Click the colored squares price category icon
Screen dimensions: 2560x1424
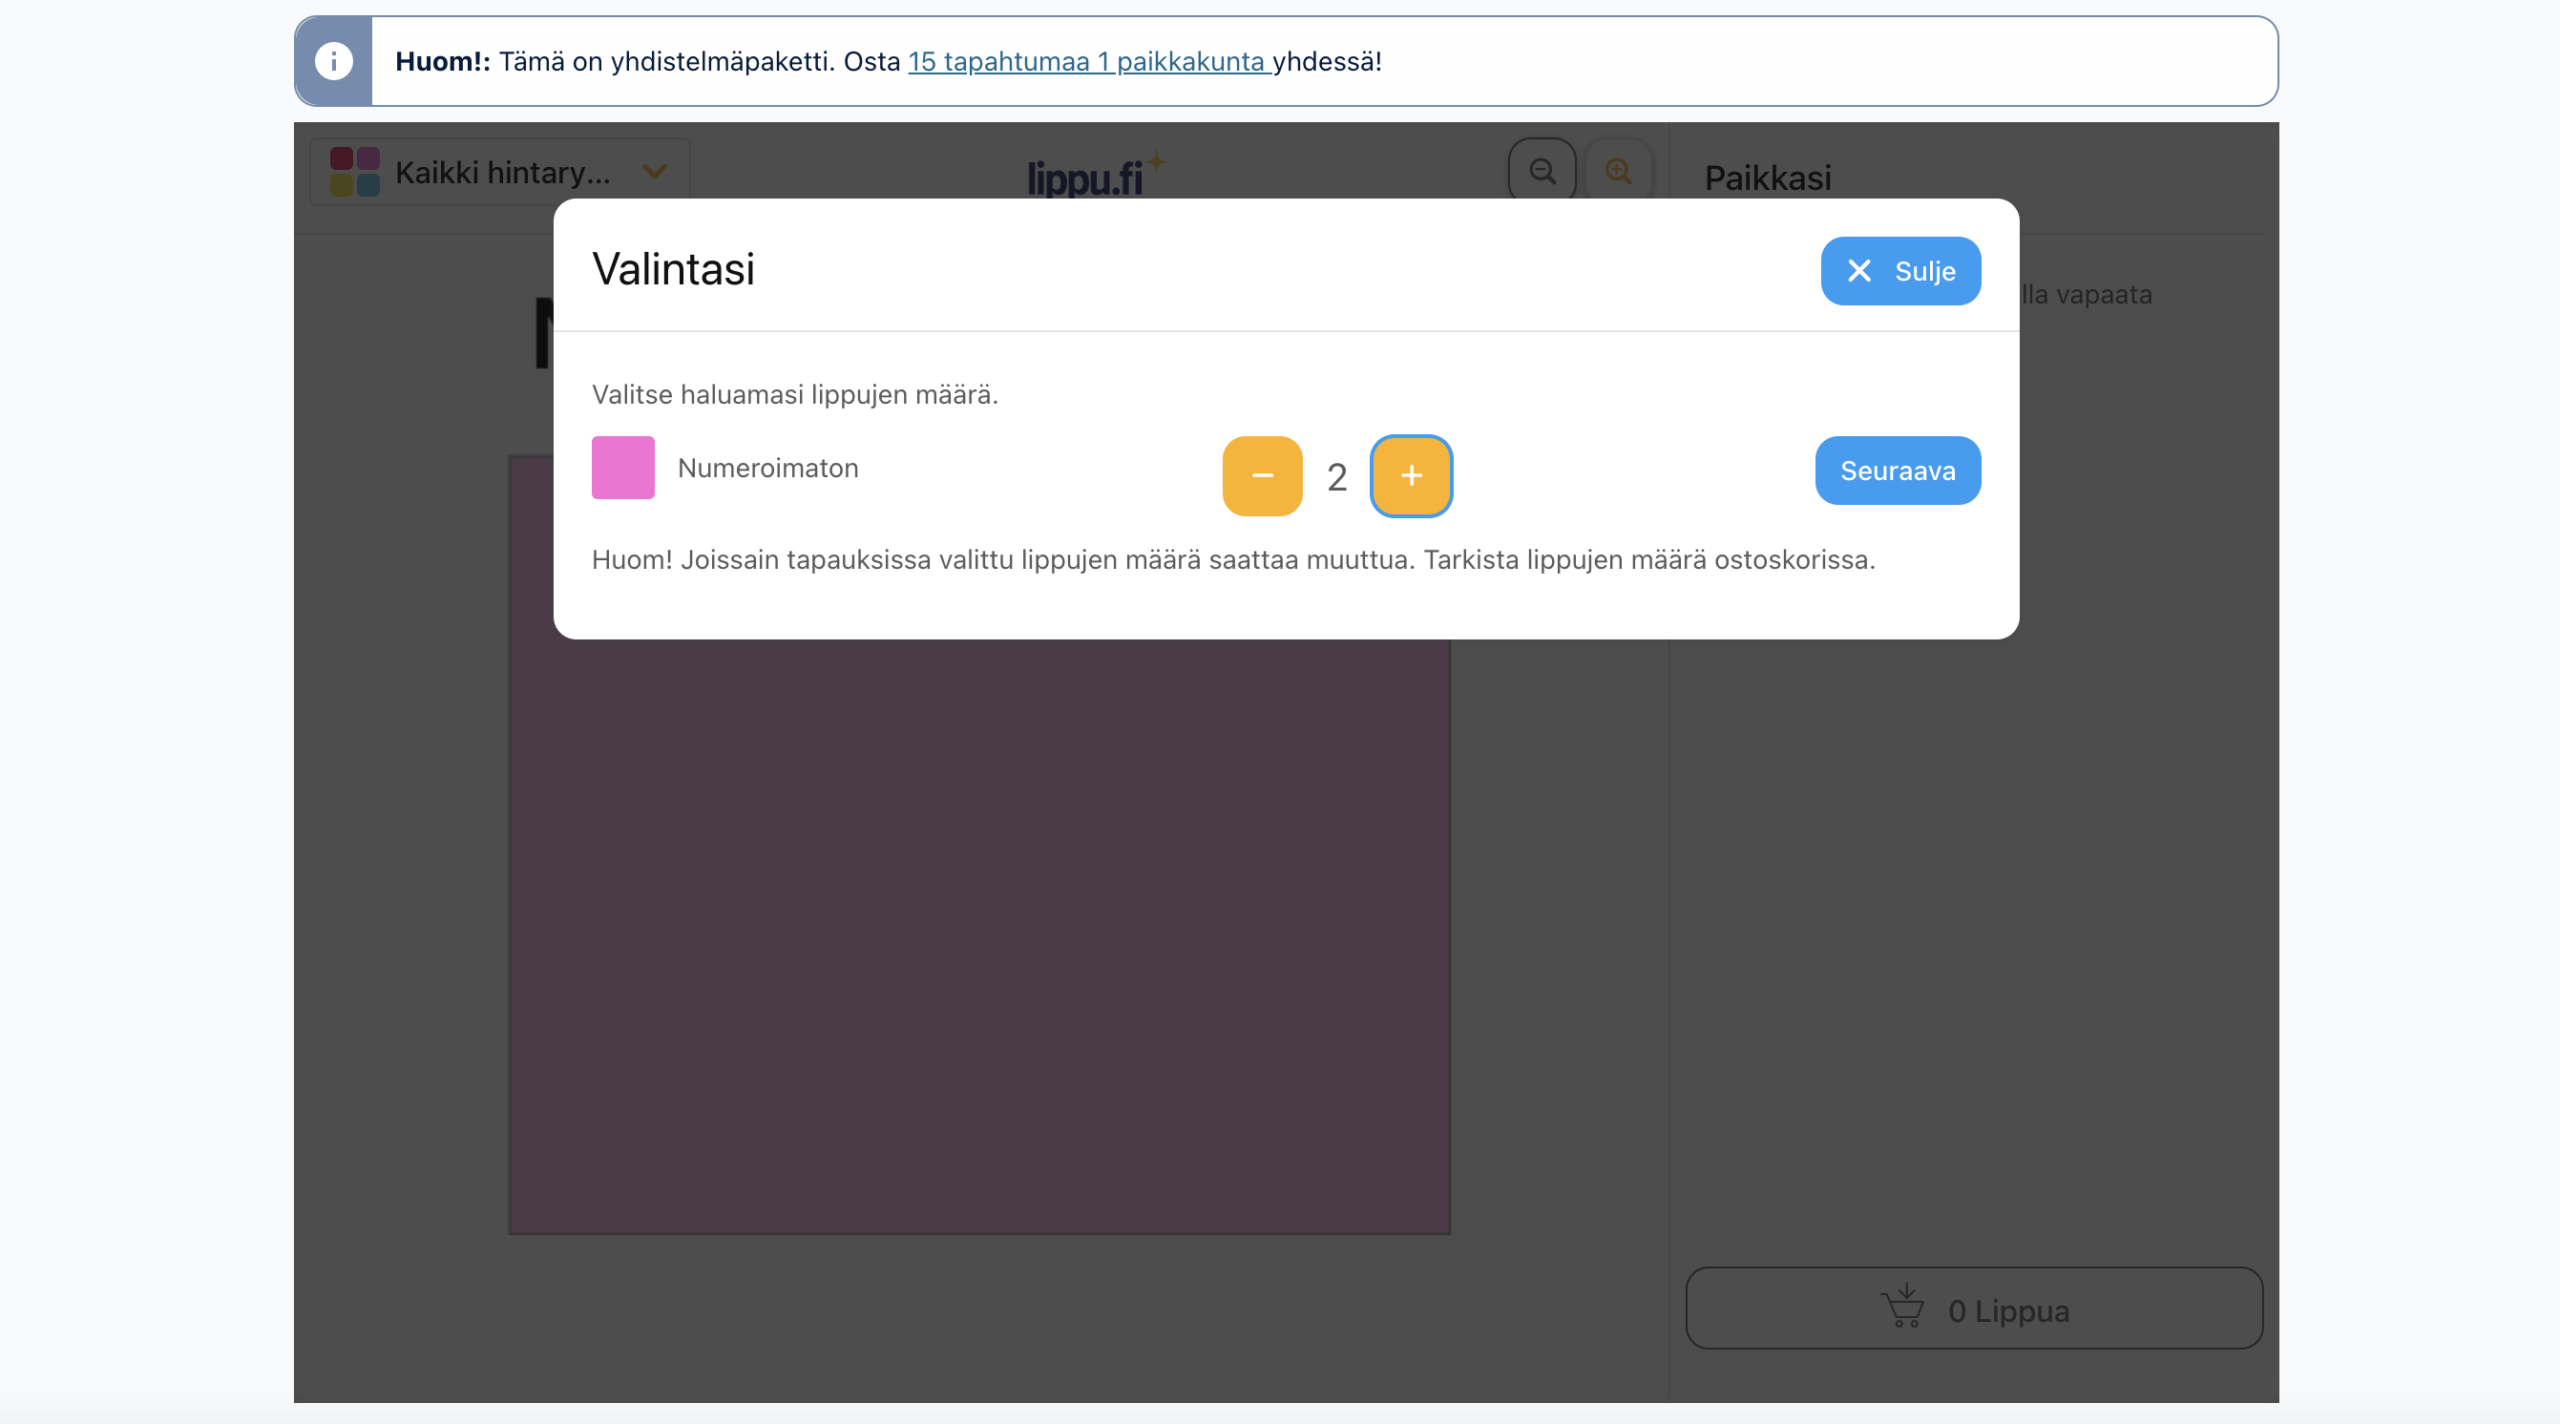point(354,172)
